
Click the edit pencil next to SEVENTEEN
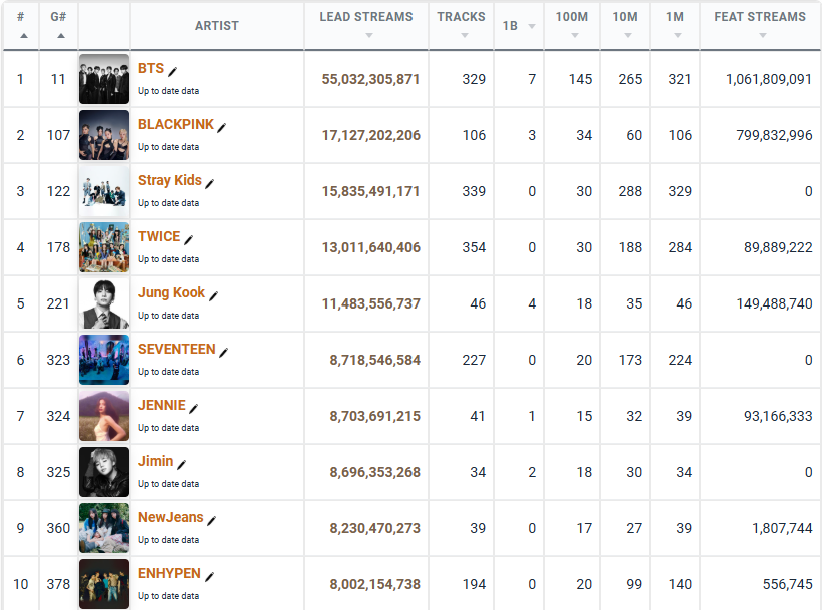click(224, 353)
